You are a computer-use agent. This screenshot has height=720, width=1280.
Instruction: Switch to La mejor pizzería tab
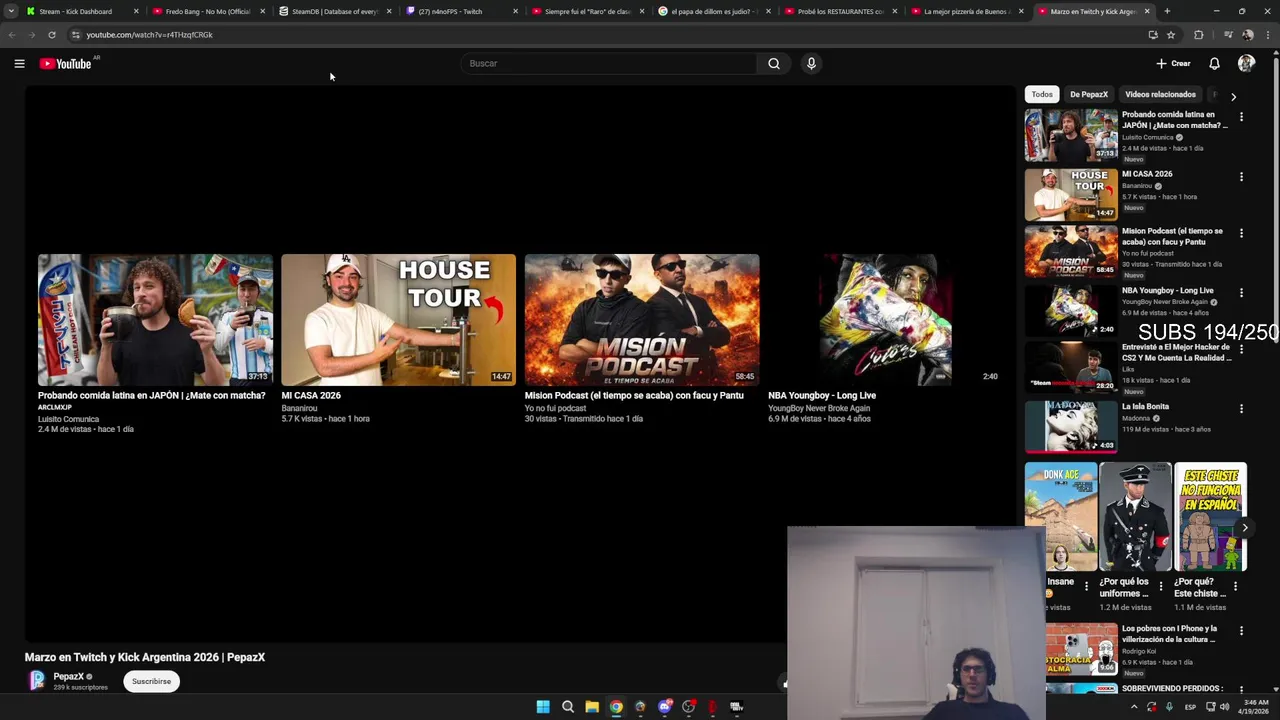coord(966,12)
